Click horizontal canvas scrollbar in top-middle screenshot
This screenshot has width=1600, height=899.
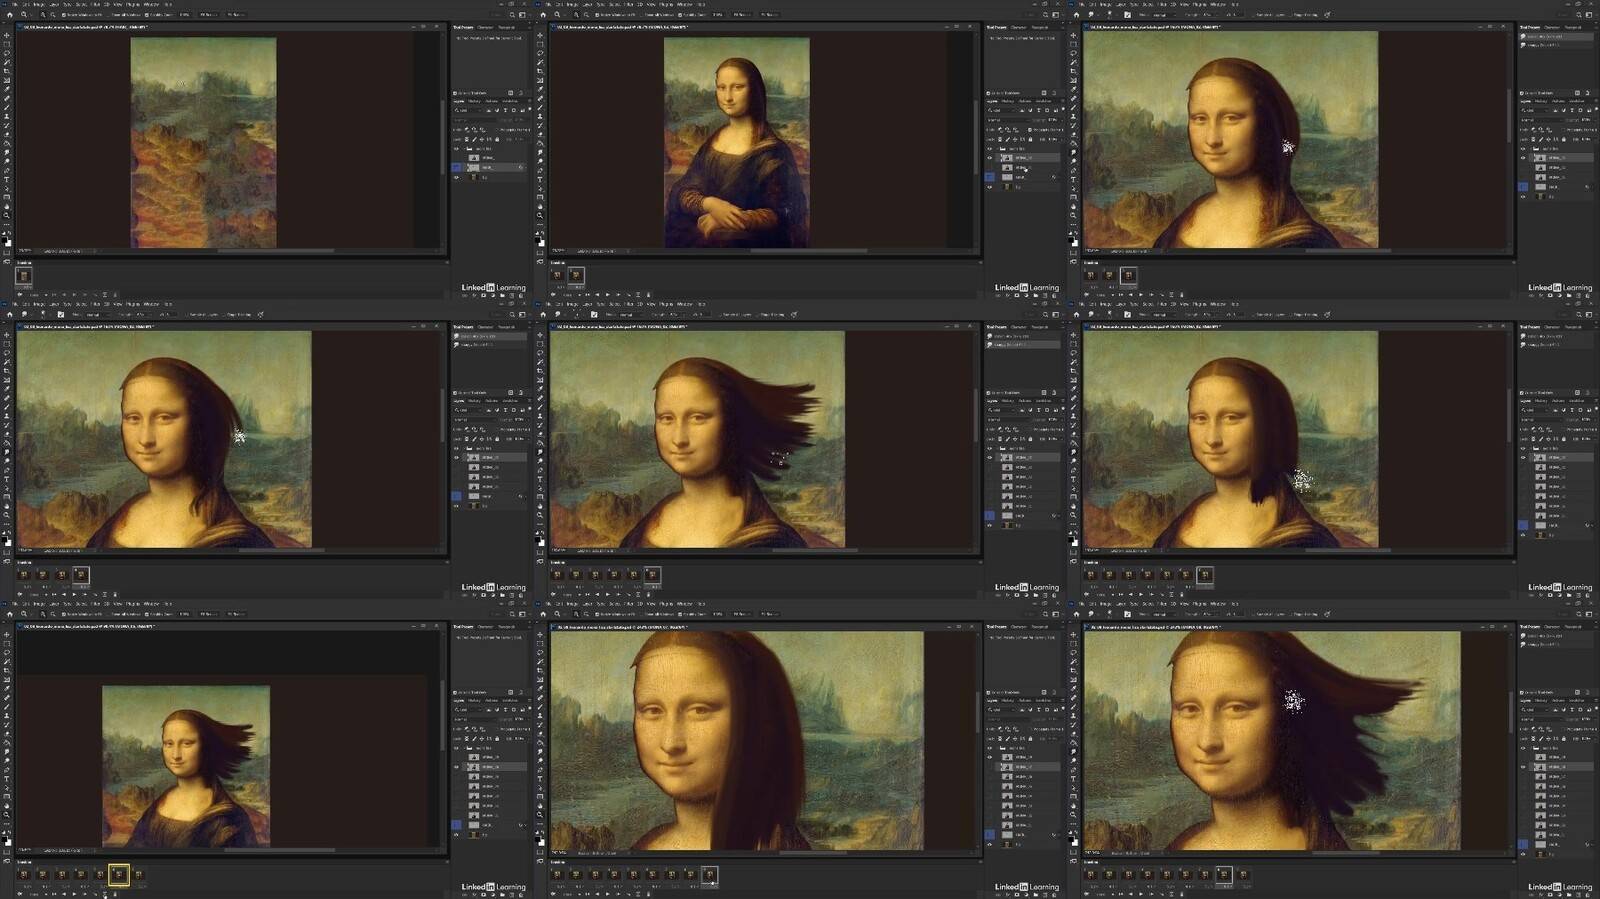810,251
